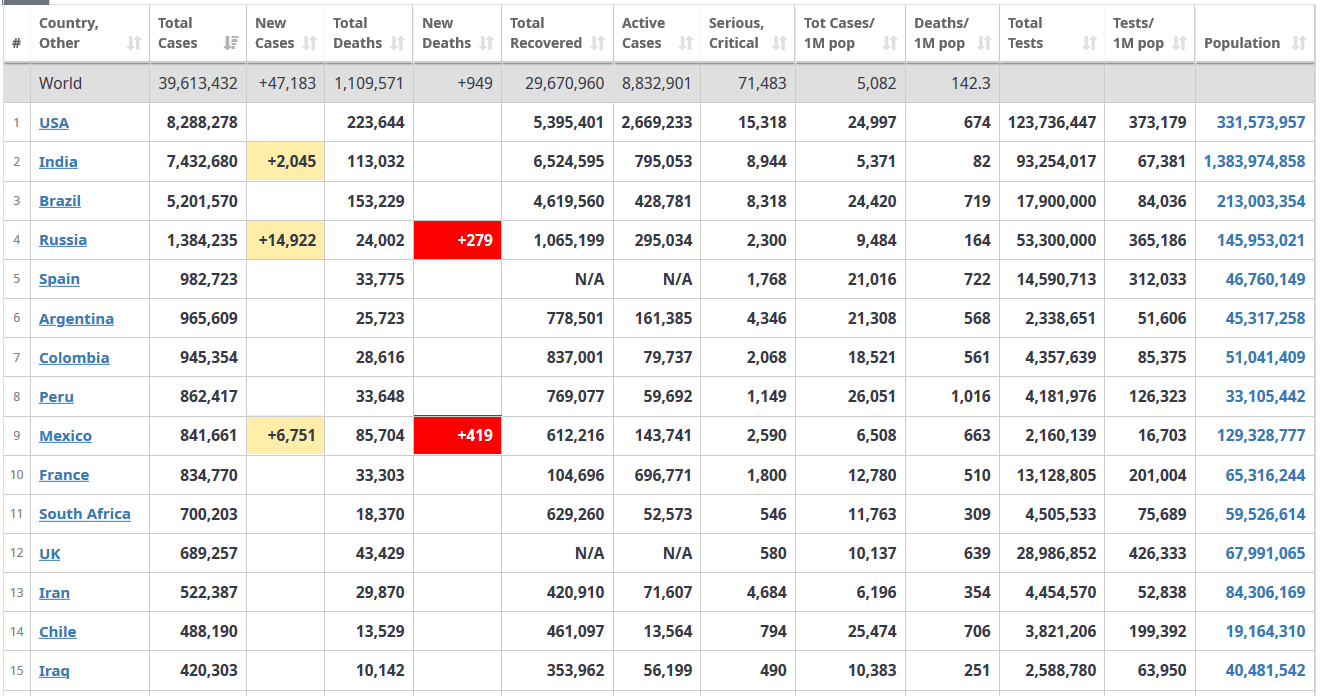Click Russia's yellow new cases cell
This screenshot has width=1324, height=696.
(x=286, y=240)
